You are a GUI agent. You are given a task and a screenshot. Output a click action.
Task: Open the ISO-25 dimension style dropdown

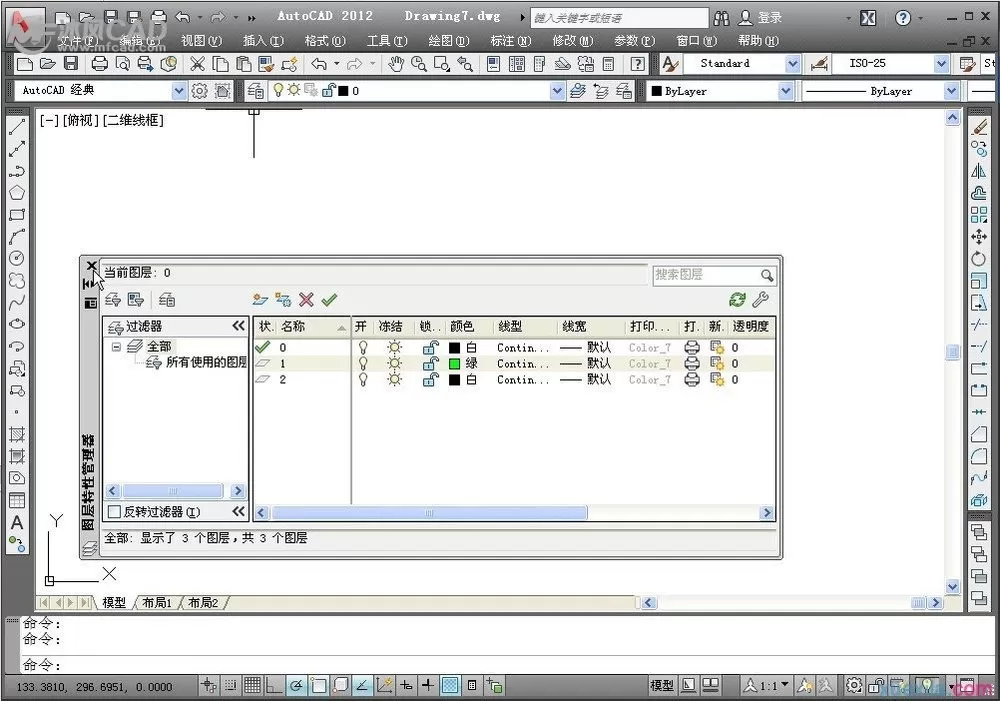(x=941, y=64)
